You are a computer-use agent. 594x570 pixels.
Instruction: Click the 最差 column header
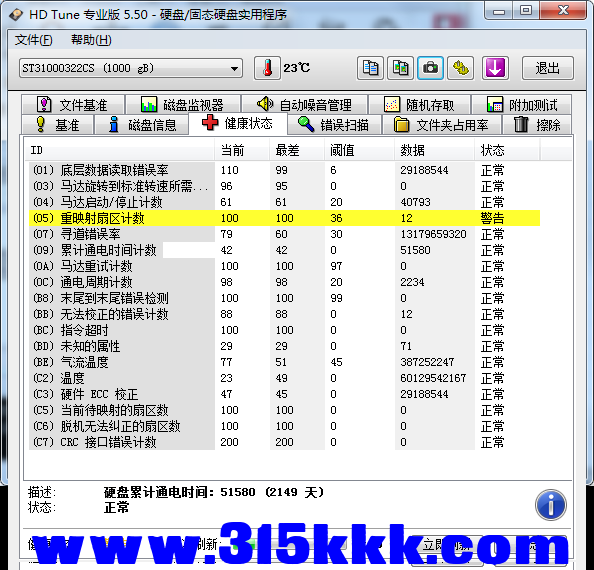tap(297, 150)
